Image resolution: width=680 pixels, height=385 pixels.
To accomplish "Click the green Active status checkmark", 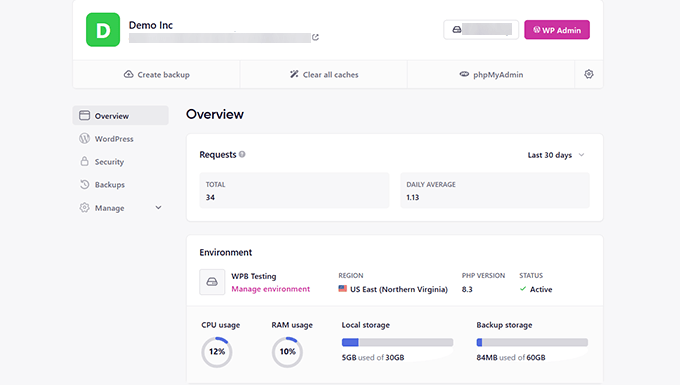I will (523, 289).
